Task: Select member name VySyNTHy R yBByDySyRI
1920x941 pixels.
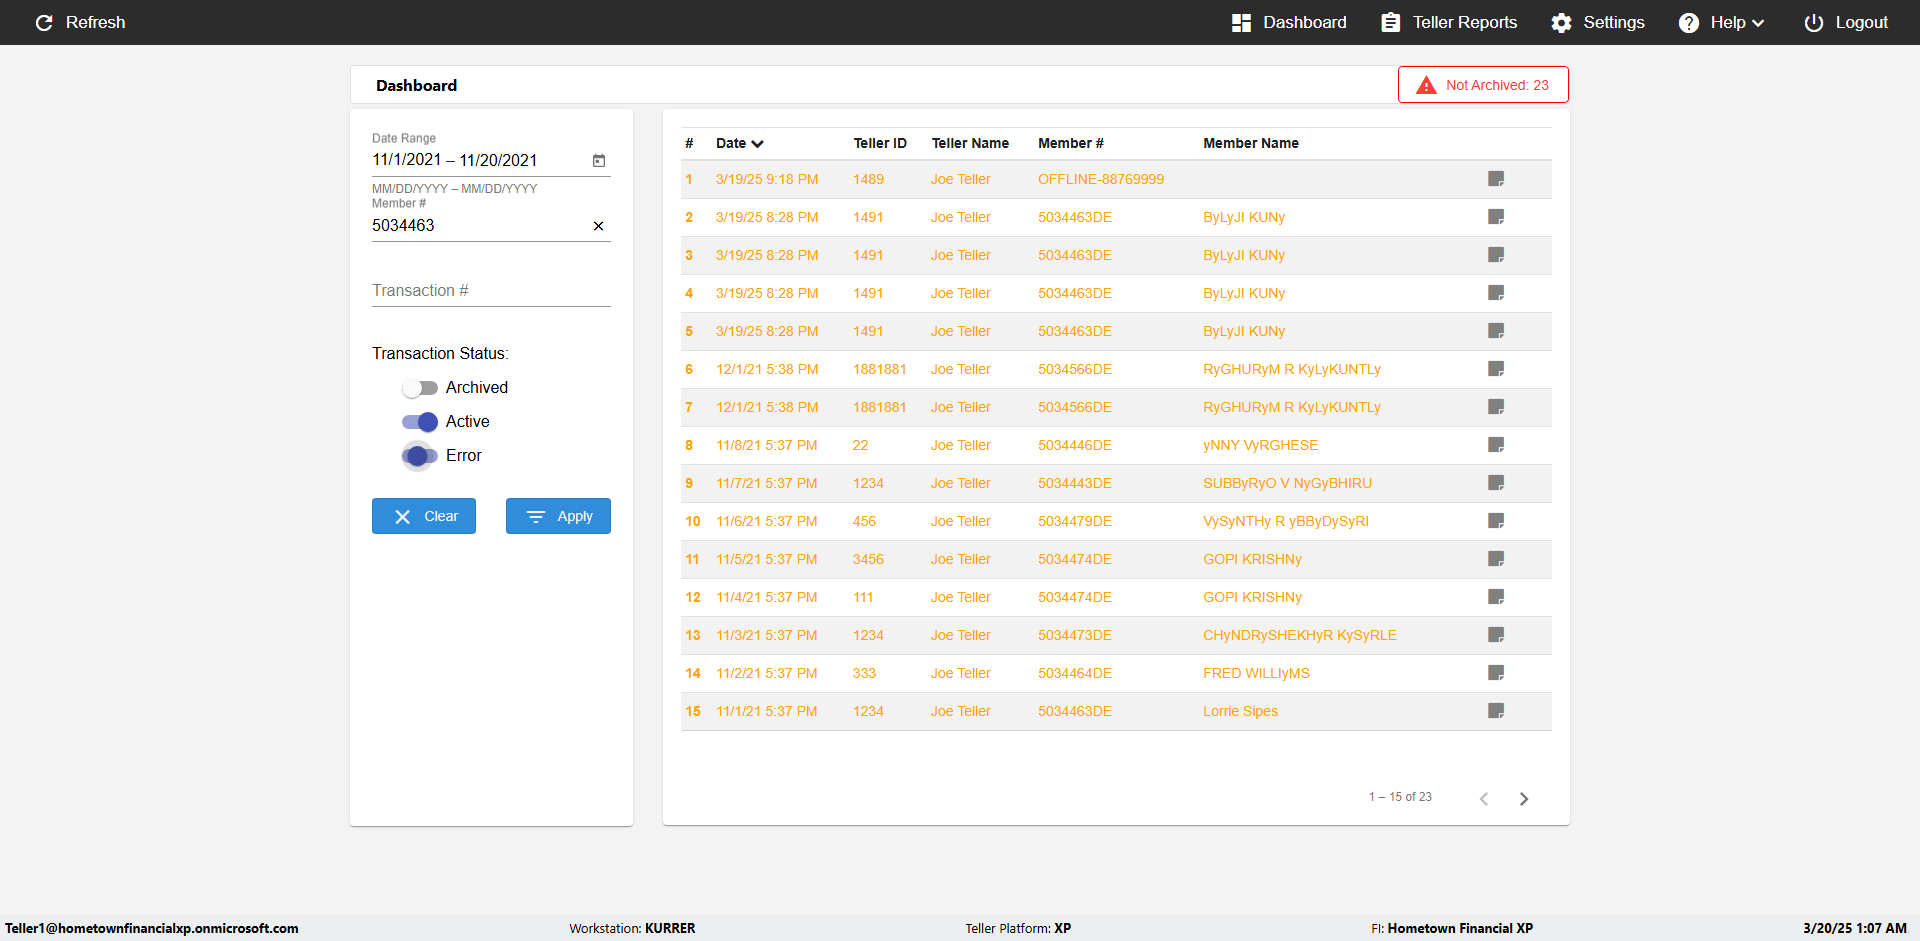Action: [x=1286, y=521]
